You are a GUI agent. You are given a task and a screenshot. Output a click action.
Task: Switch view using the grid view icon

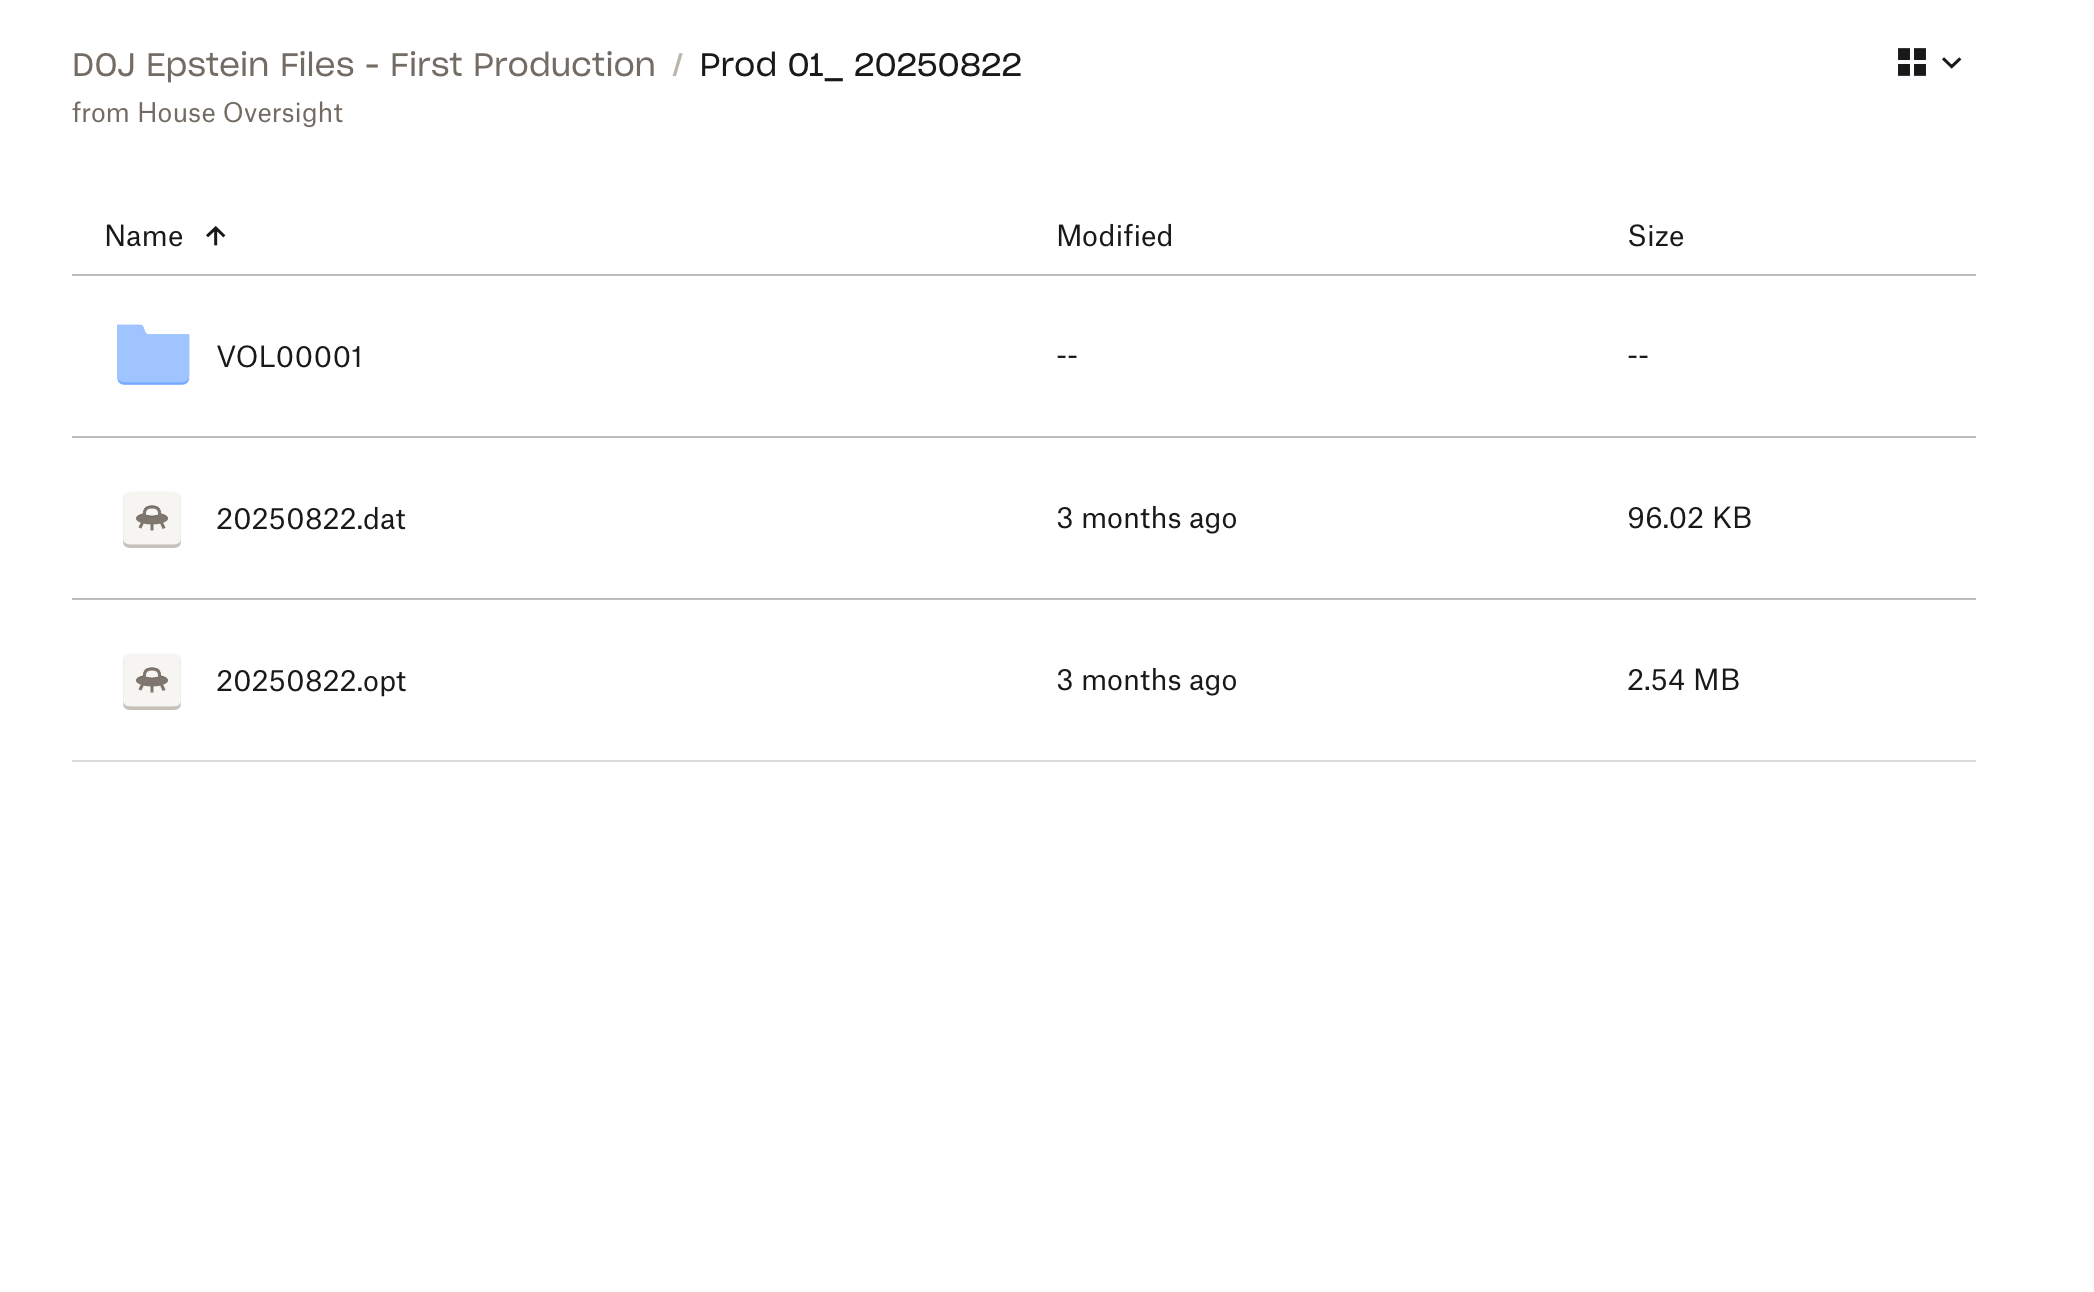pos(1912,63)
